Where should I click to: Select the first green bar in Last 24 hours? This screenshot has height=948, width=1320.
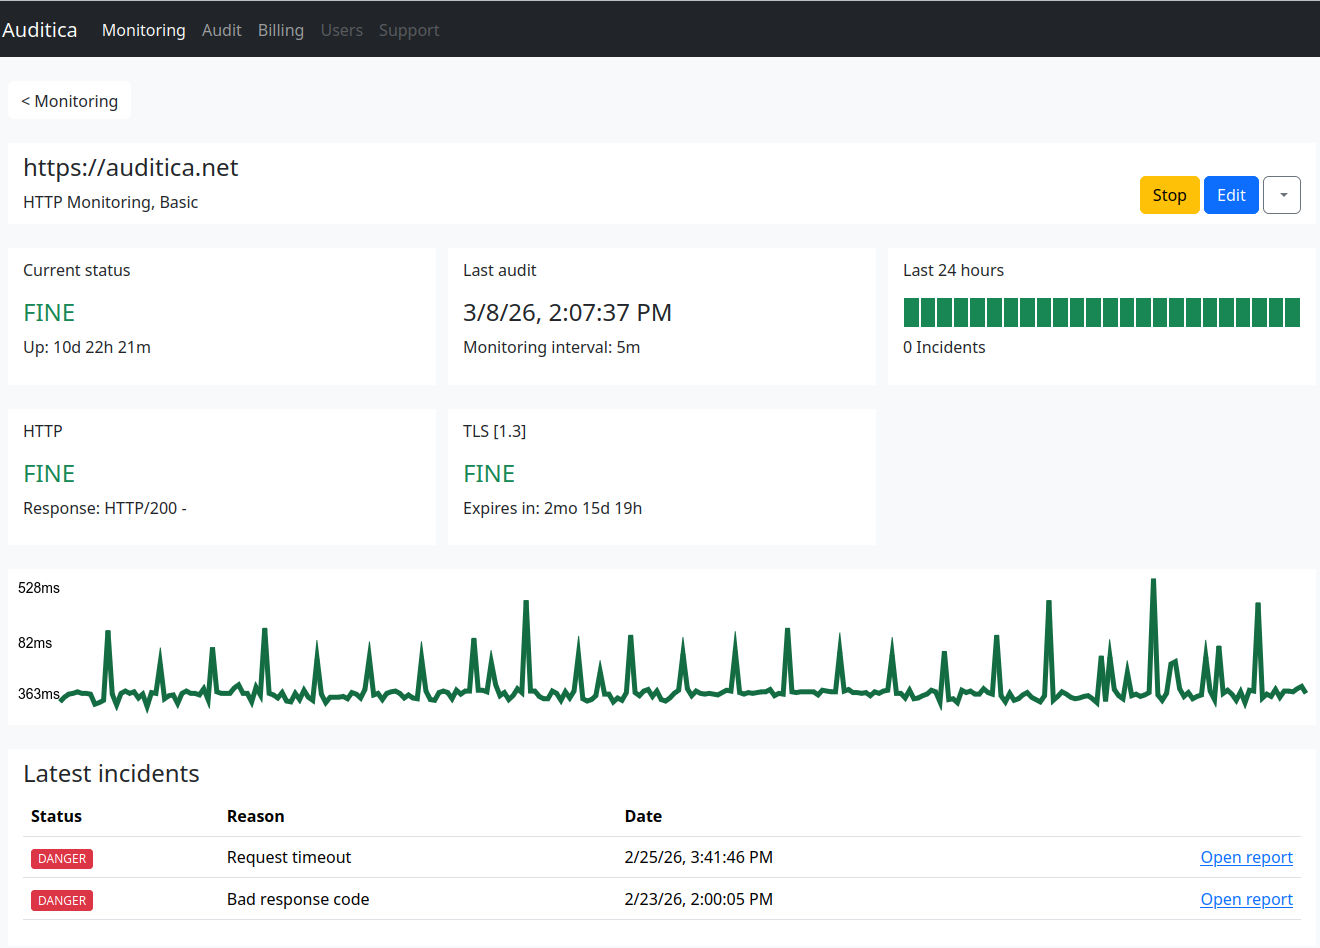click(912, 312)
